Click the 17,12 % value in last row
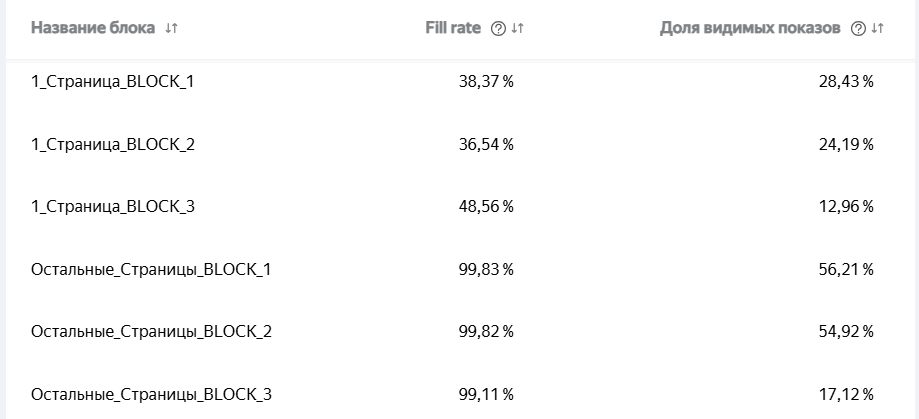This screenshot has height=419, width=919. point(846,394)
